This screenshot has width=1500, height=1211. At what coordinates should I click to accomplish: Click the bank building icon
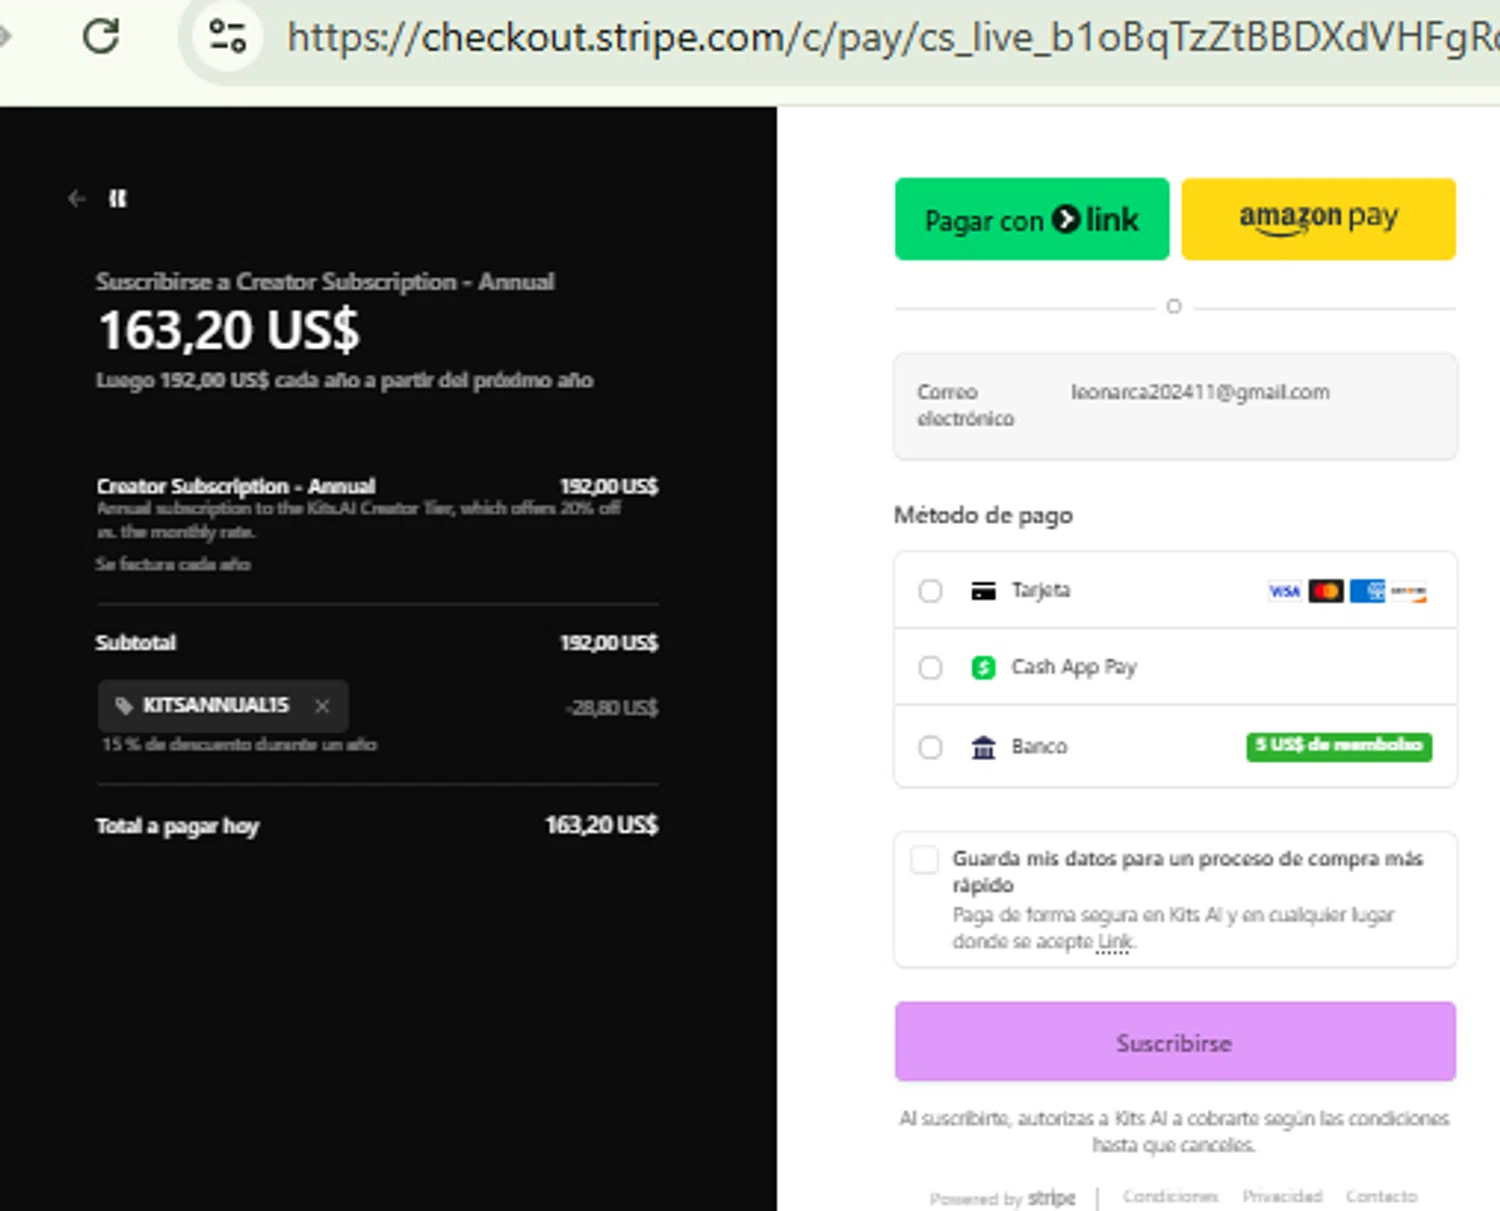[x=984, y=747]
